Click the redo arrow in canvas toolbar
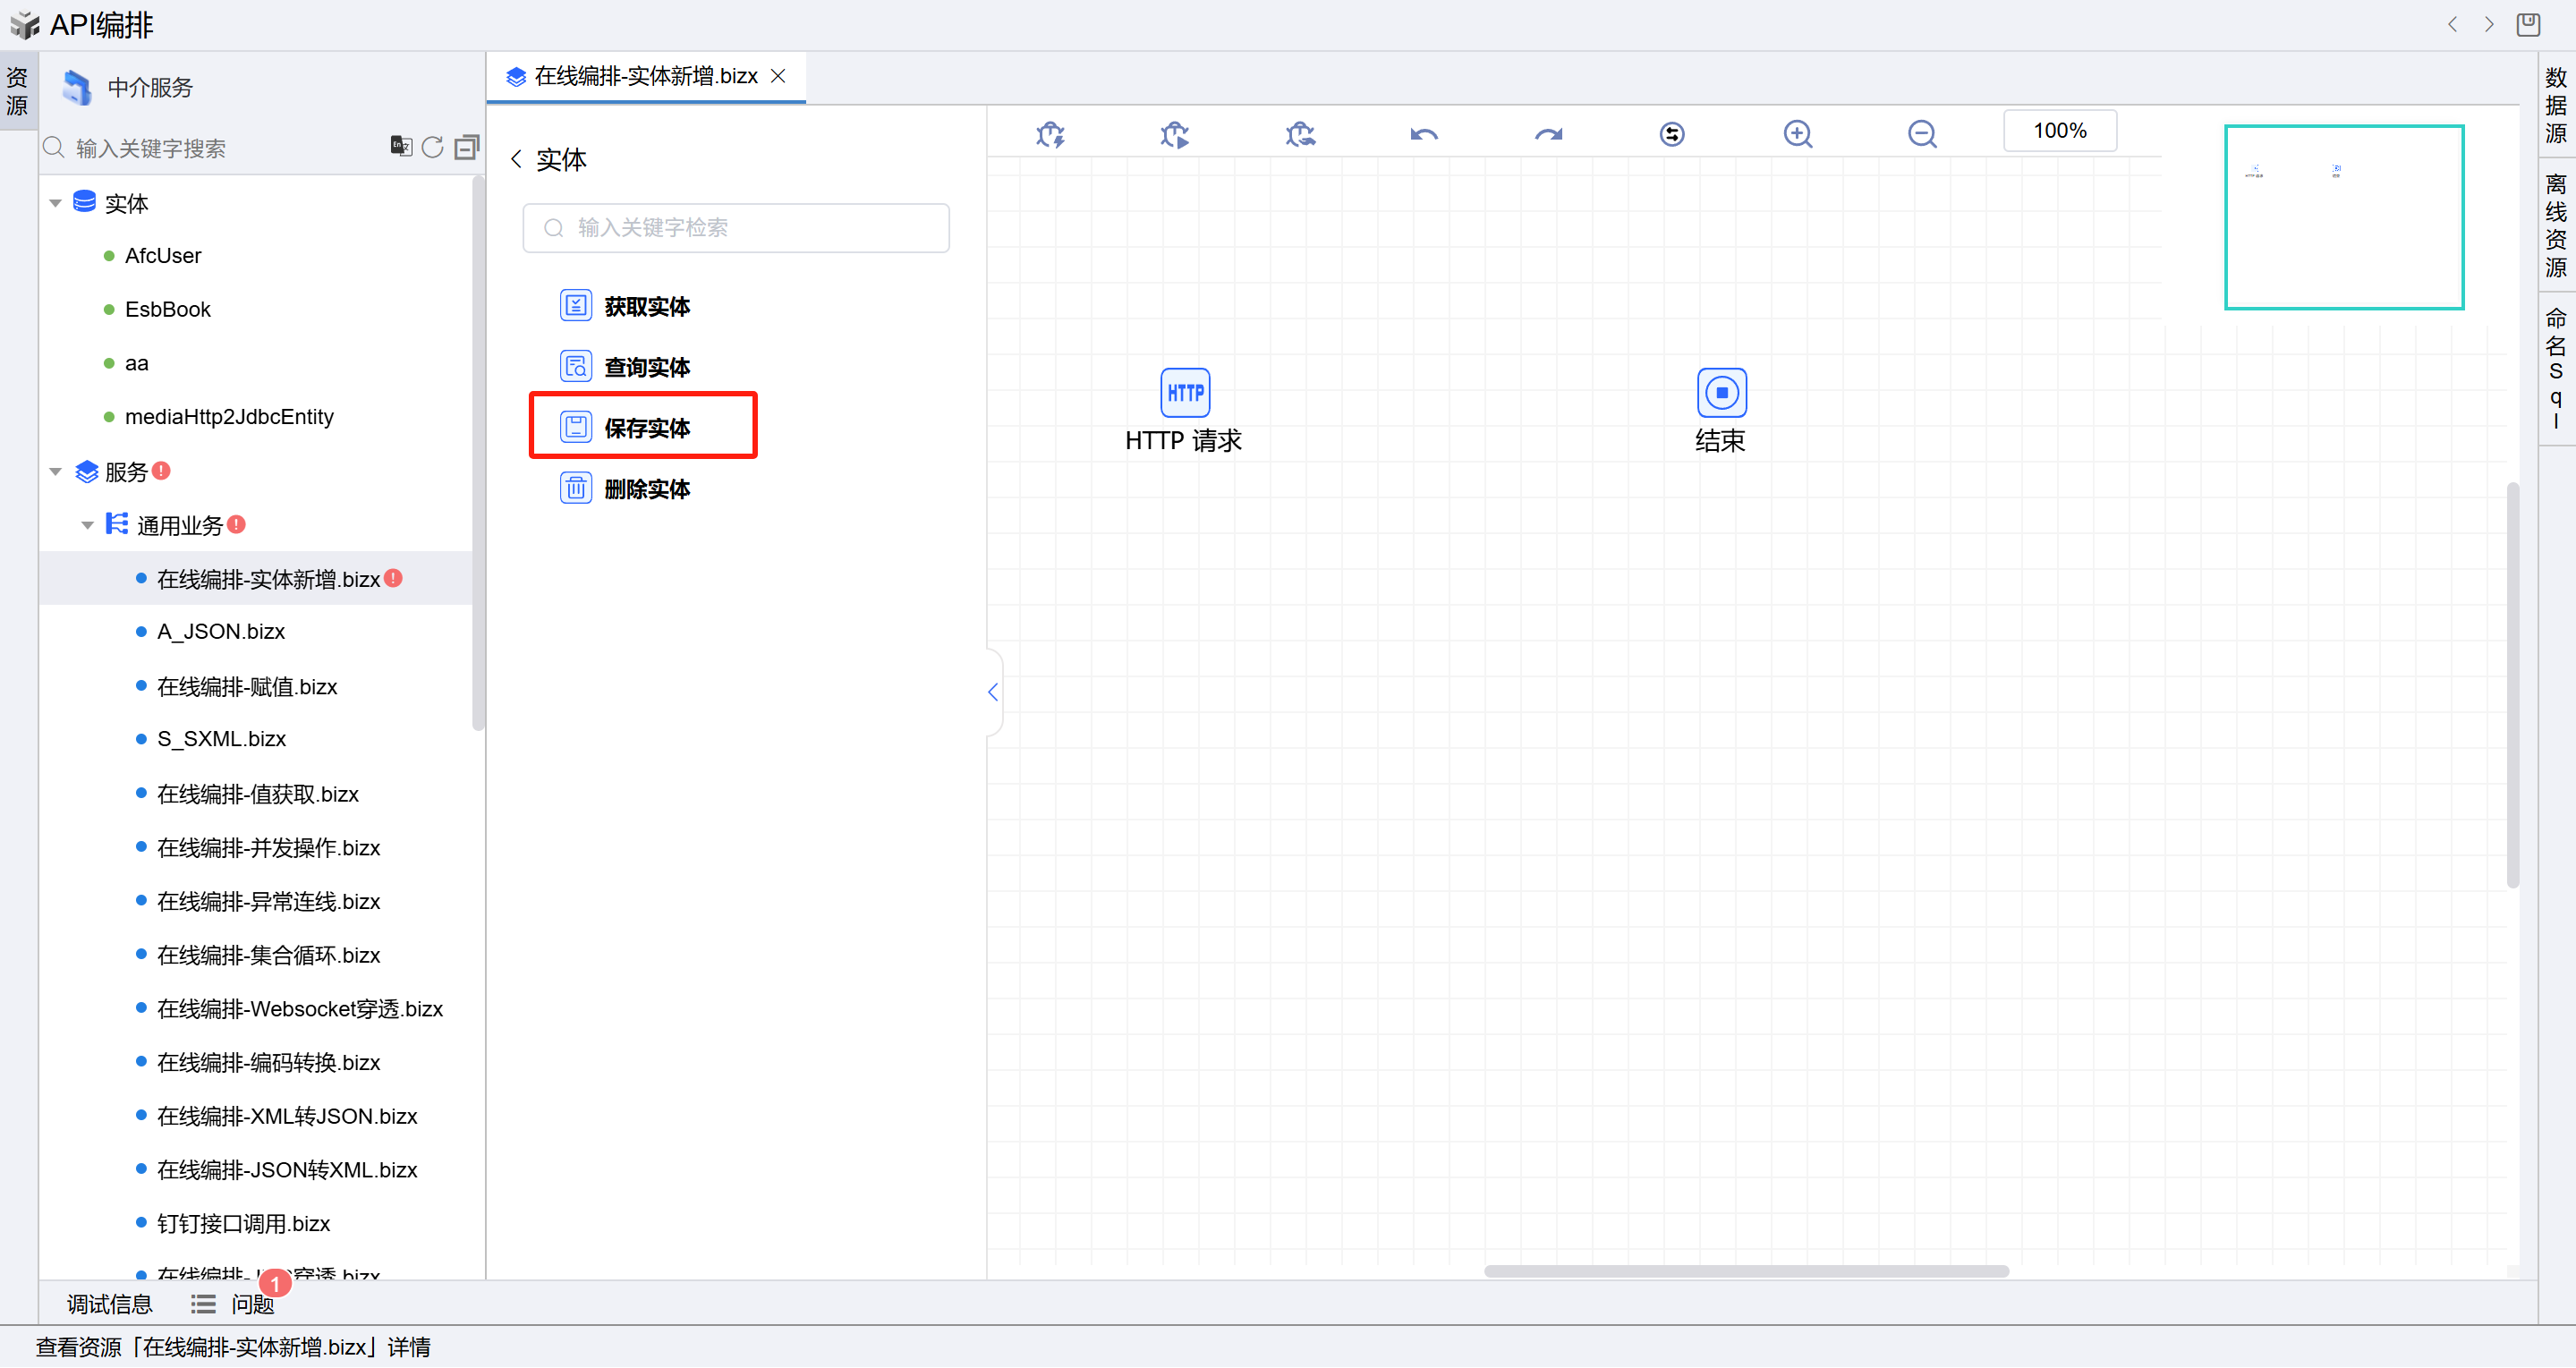 click(x=1548, y=134)
